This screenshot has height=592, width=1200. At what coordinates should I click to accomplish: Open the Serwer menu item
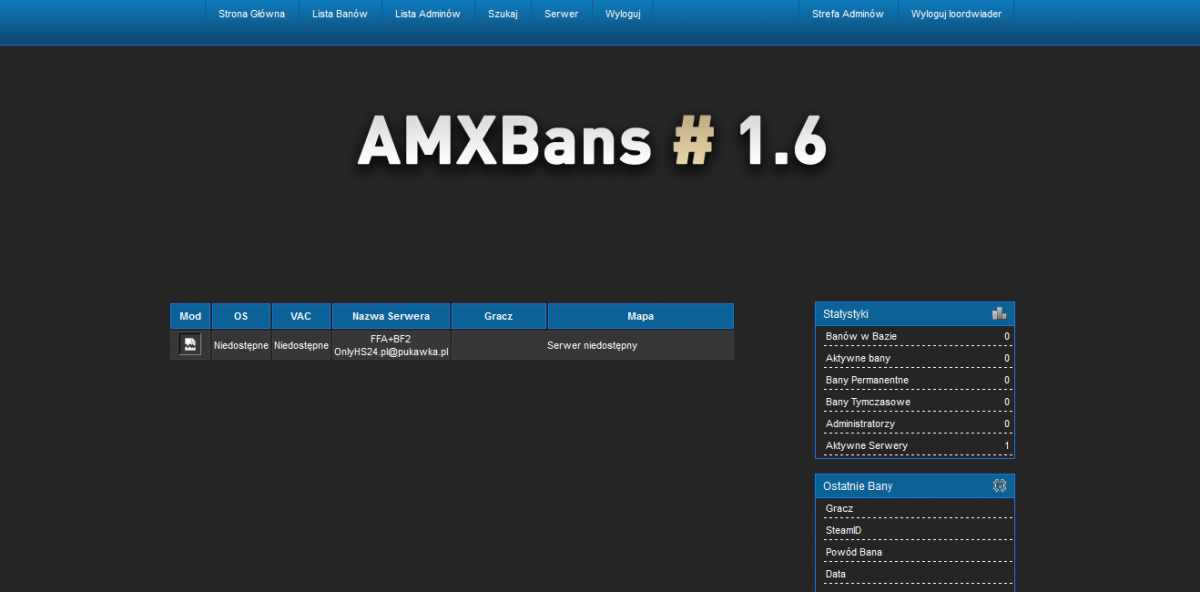tap(561, 14)
